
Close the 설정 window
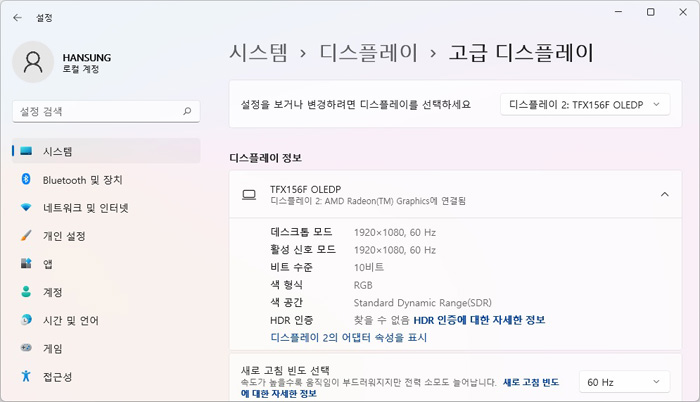point(683,12)
